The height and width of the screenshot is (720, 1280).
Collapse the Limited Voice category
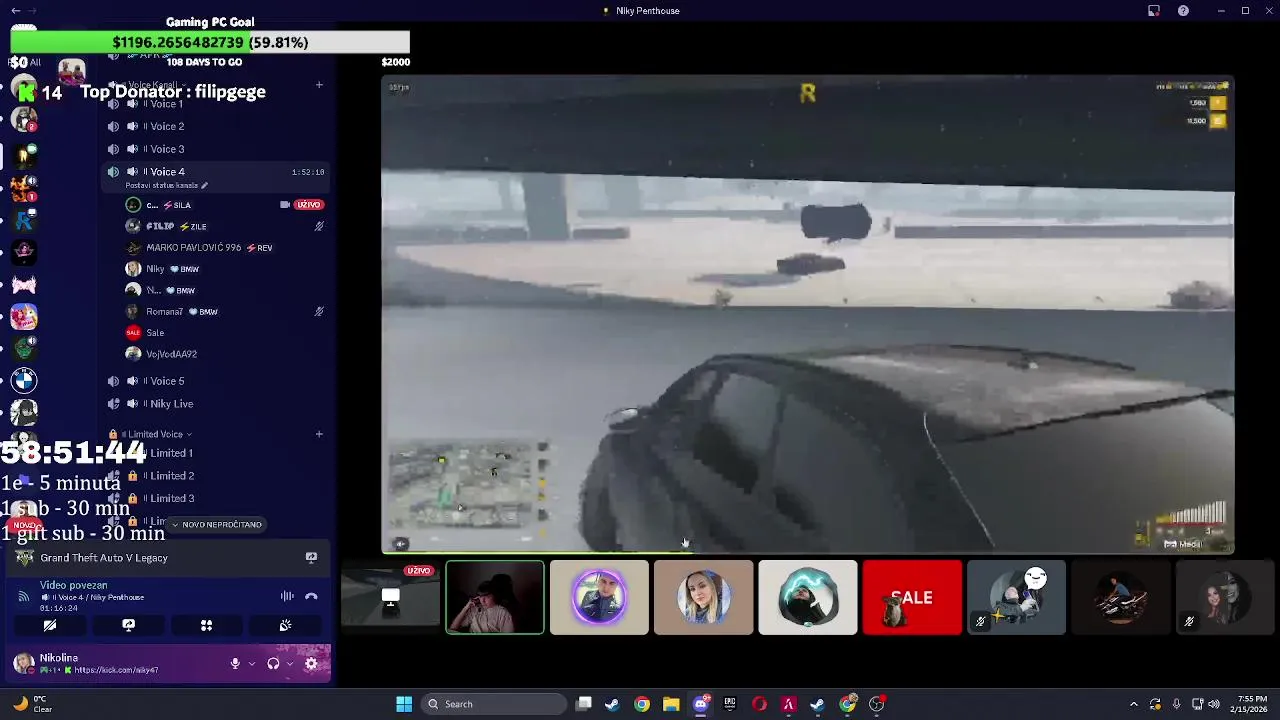155,434
